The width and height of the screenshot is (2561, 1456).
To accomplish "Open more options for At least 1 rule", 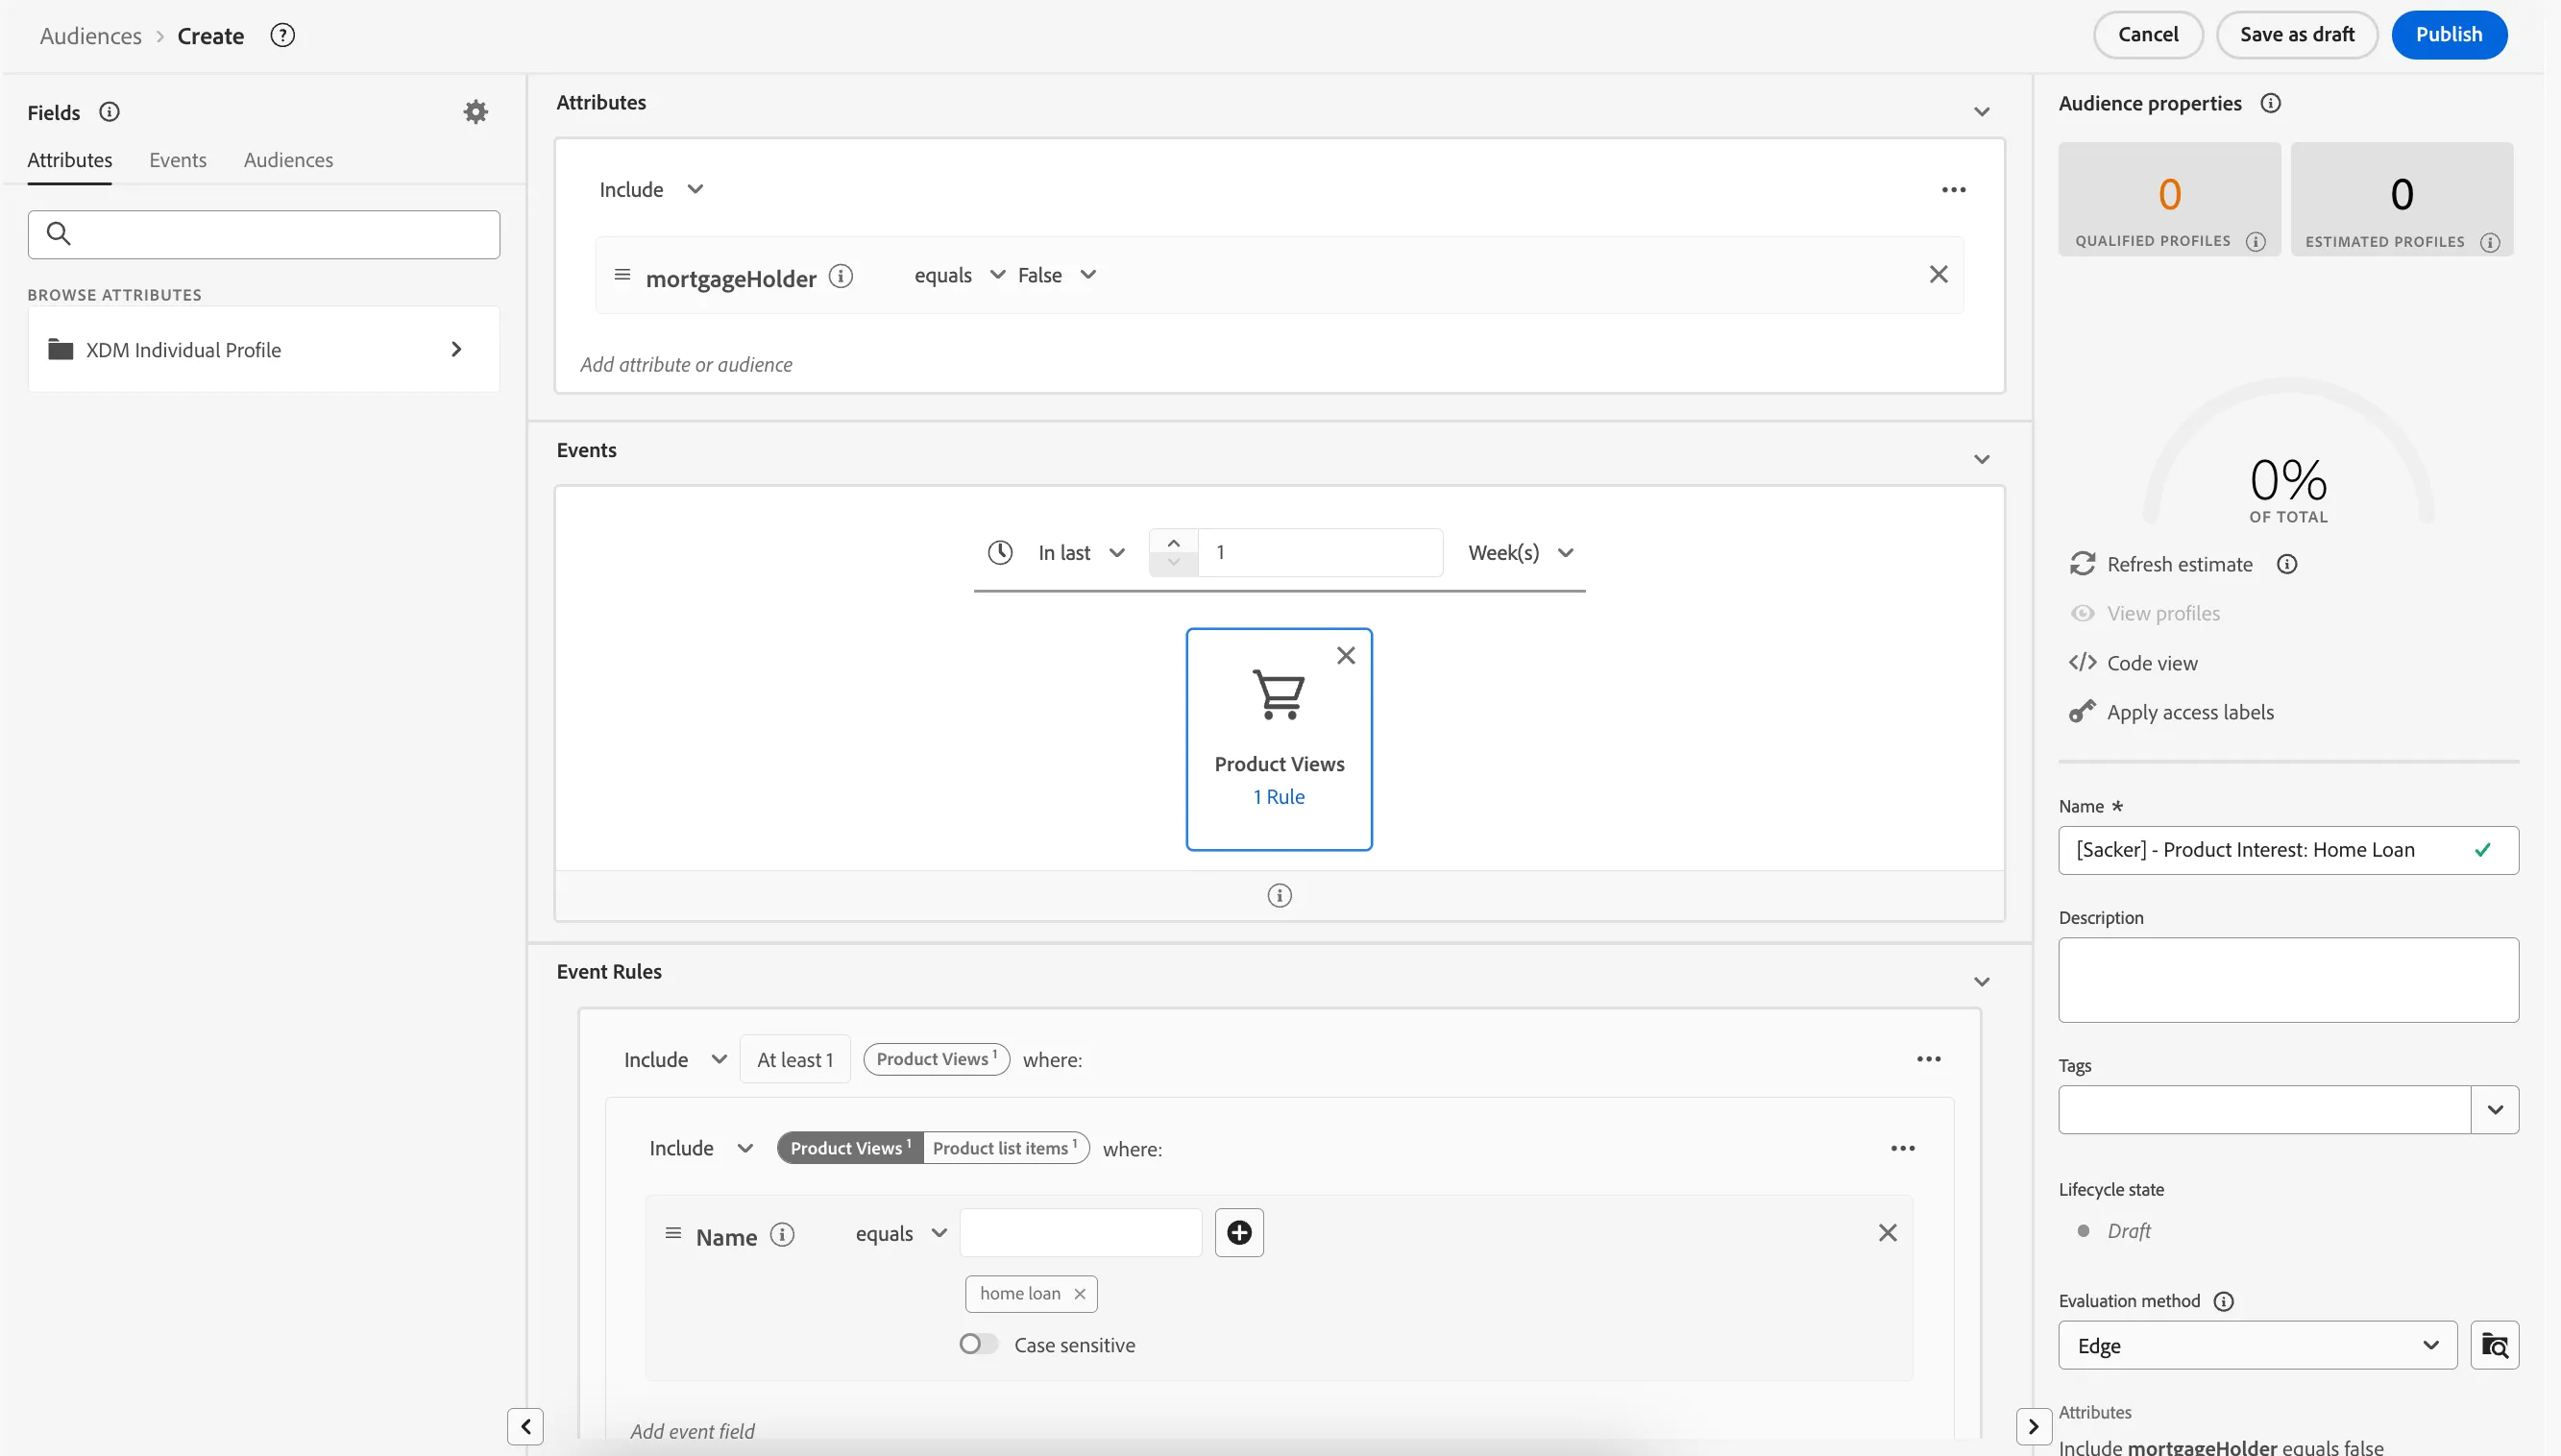I will (x=1928, y=1059).
